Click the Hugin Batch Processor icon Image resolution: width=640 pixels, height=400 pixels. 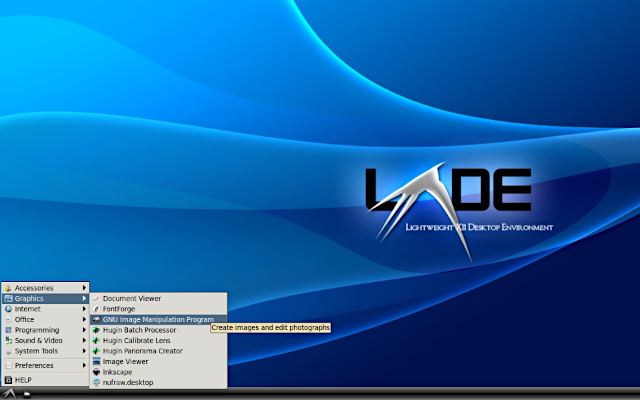click(x=96, y=330)
